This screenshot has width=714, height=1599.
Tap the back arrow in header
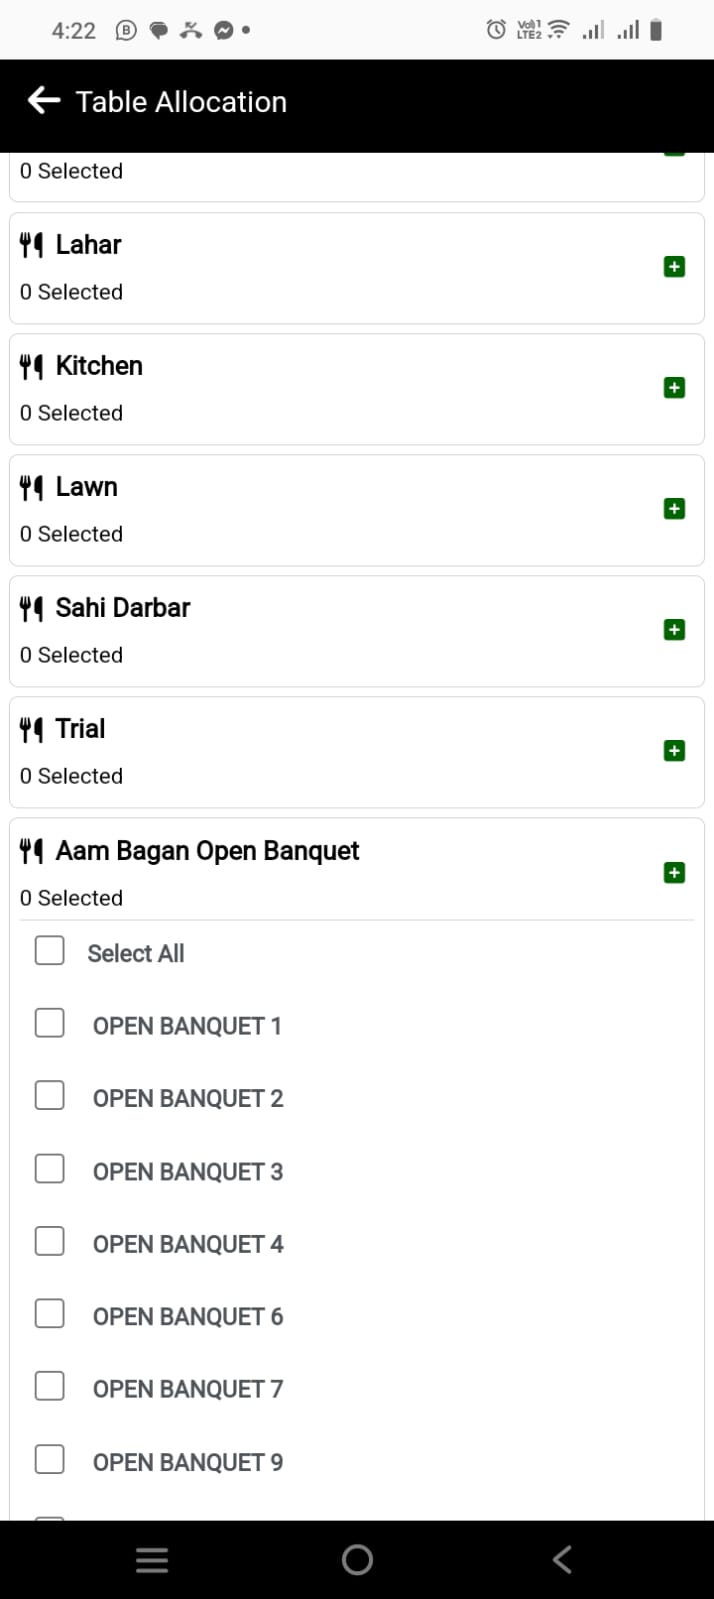[44, 101]
